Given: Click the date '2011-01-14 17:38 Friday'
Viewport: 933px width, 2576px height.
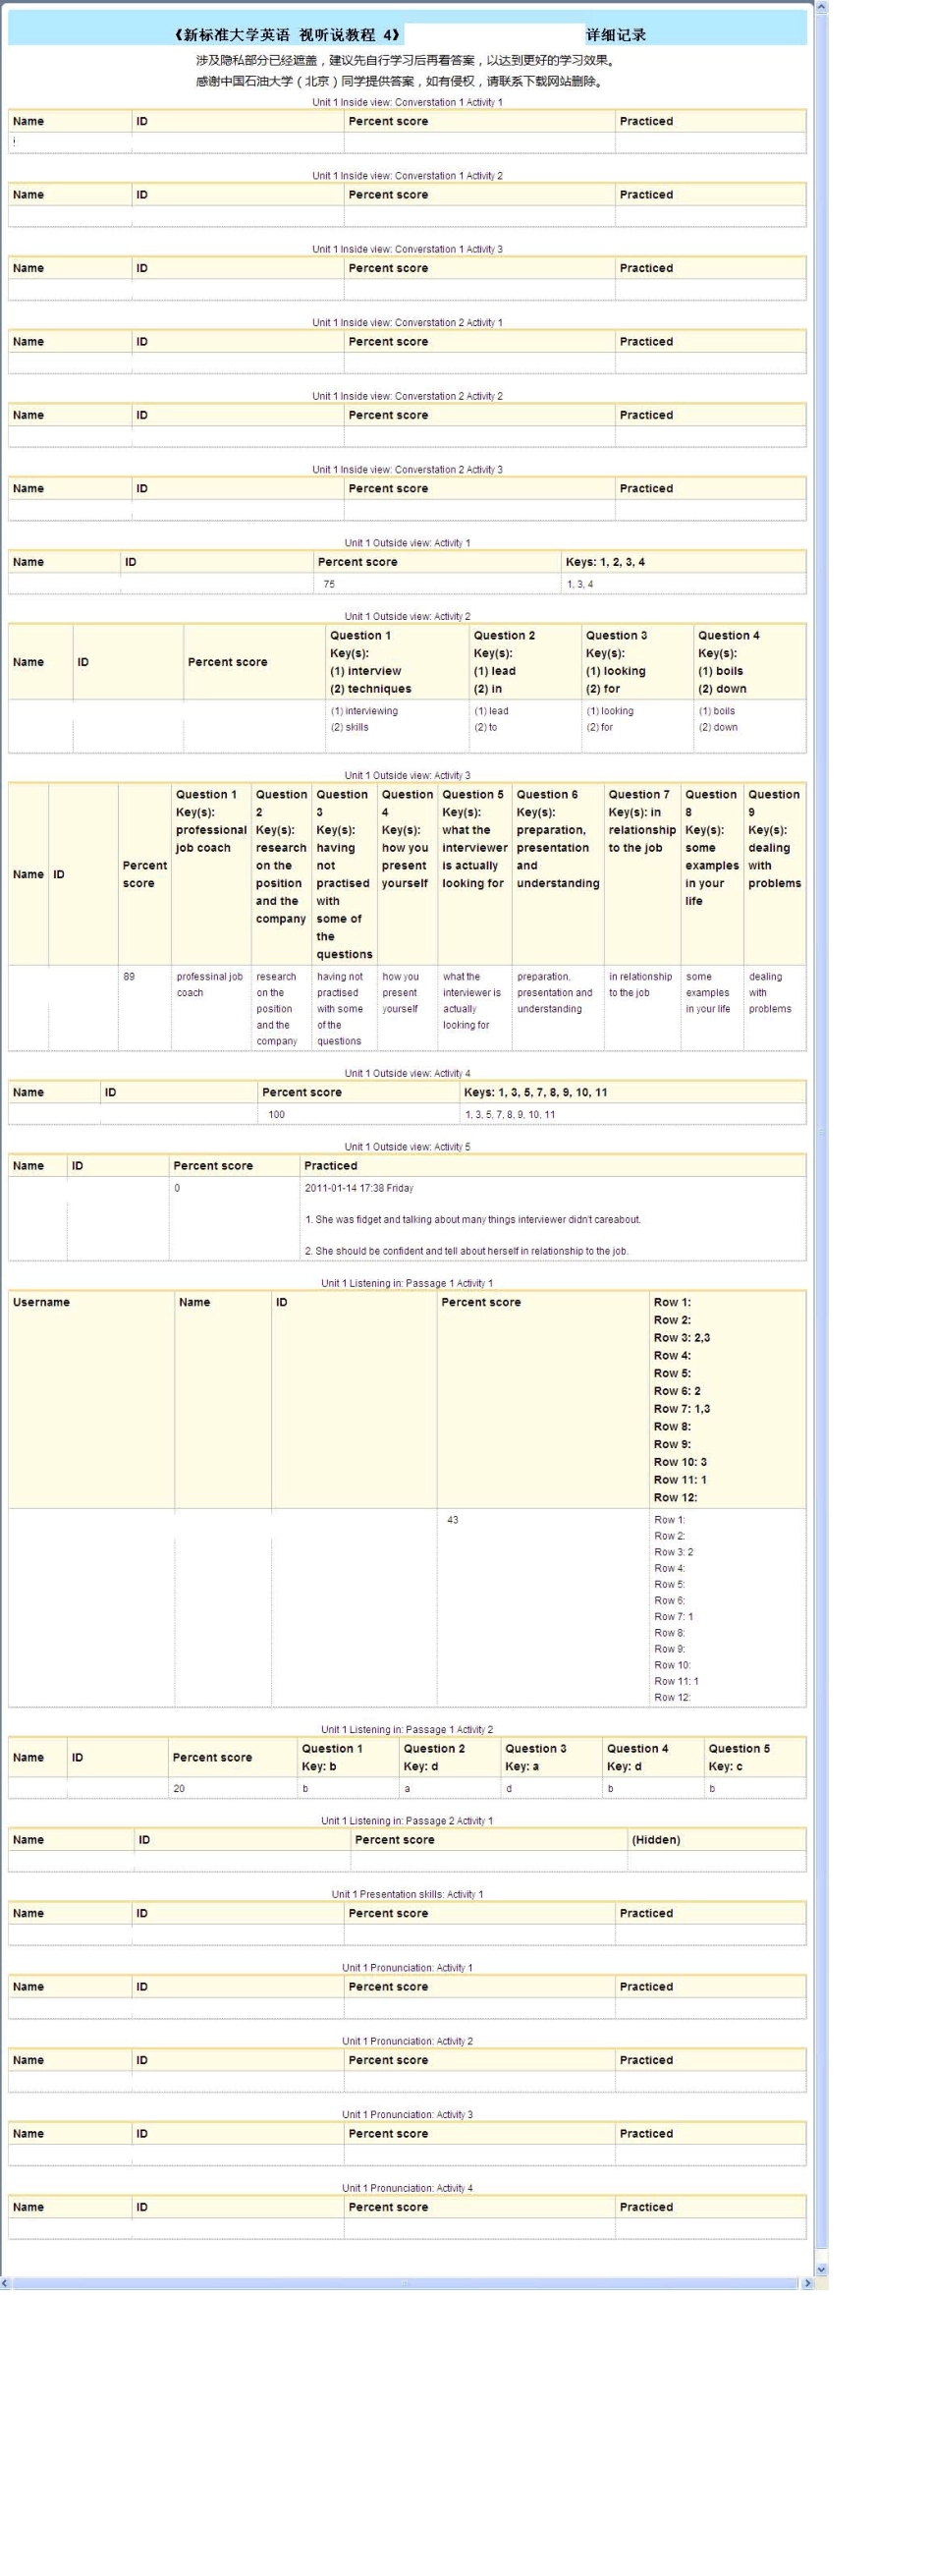Looking at the screenshot, I should (359, 1188).
